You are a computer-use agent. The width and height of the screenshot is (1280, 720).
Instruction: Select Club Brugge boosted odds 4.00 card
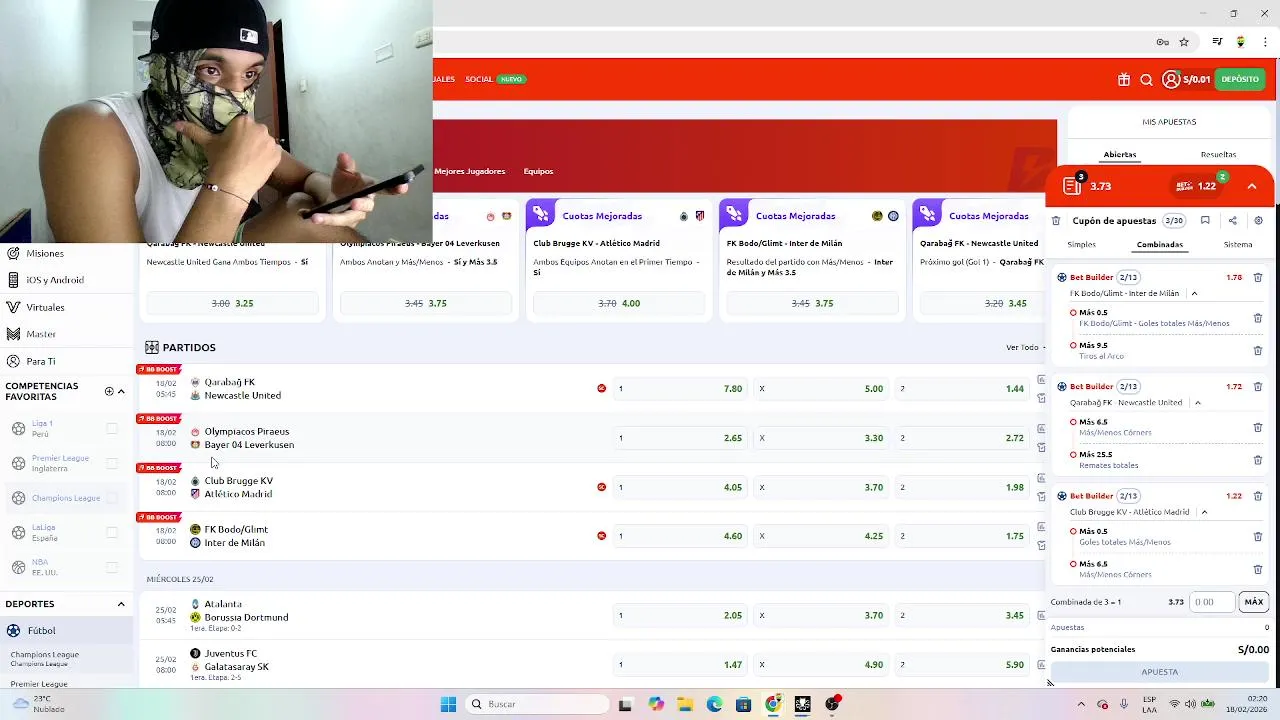[619, 304]
